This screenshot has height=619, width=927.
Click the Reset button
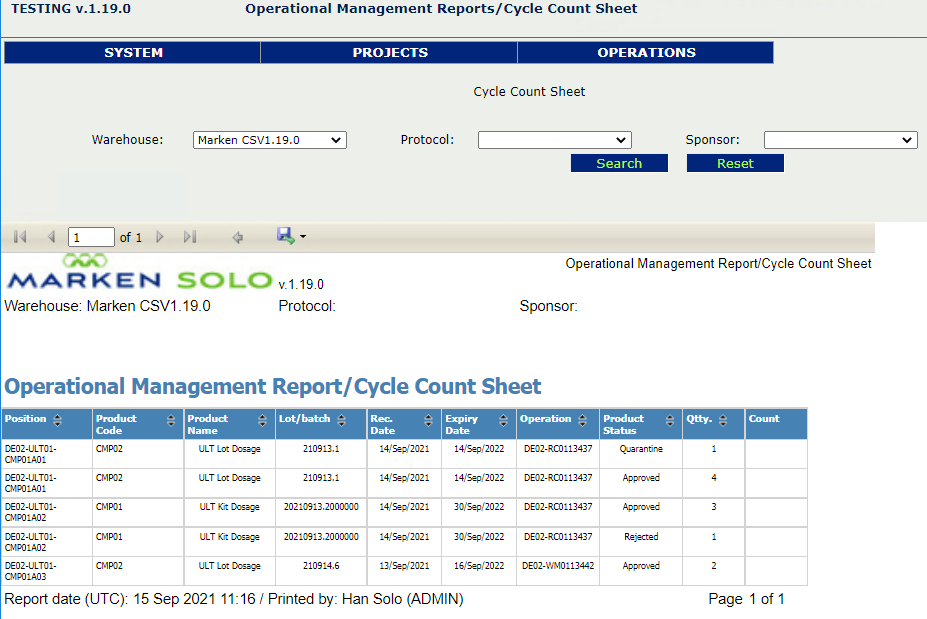(x=735, y=163)
